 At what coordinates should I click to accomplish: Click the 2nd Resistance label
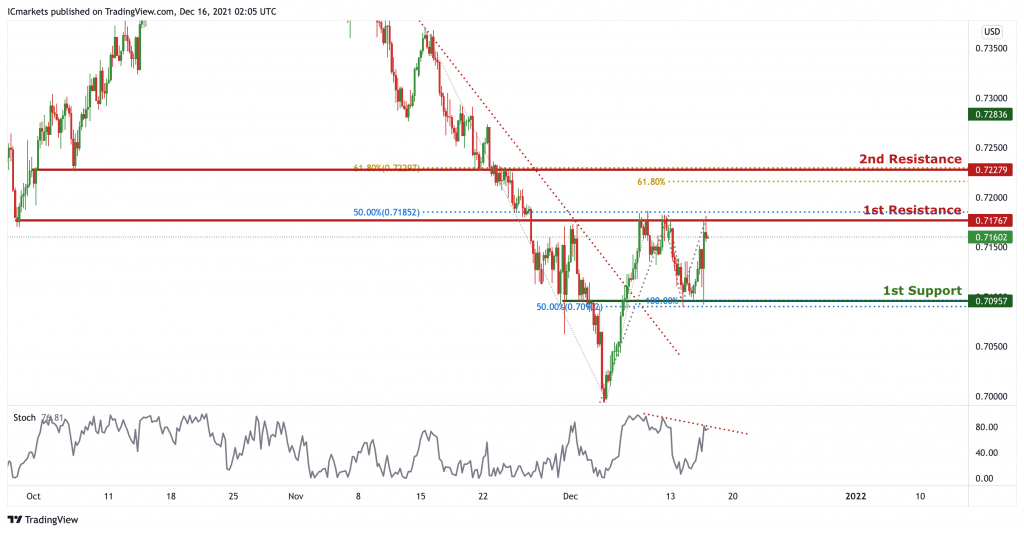coord(910,159)
